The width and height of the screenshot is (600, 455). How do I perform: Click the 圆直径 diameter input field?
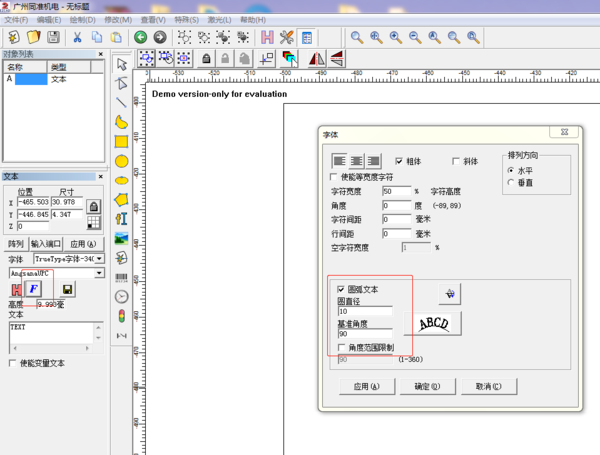tap(365, 312)
